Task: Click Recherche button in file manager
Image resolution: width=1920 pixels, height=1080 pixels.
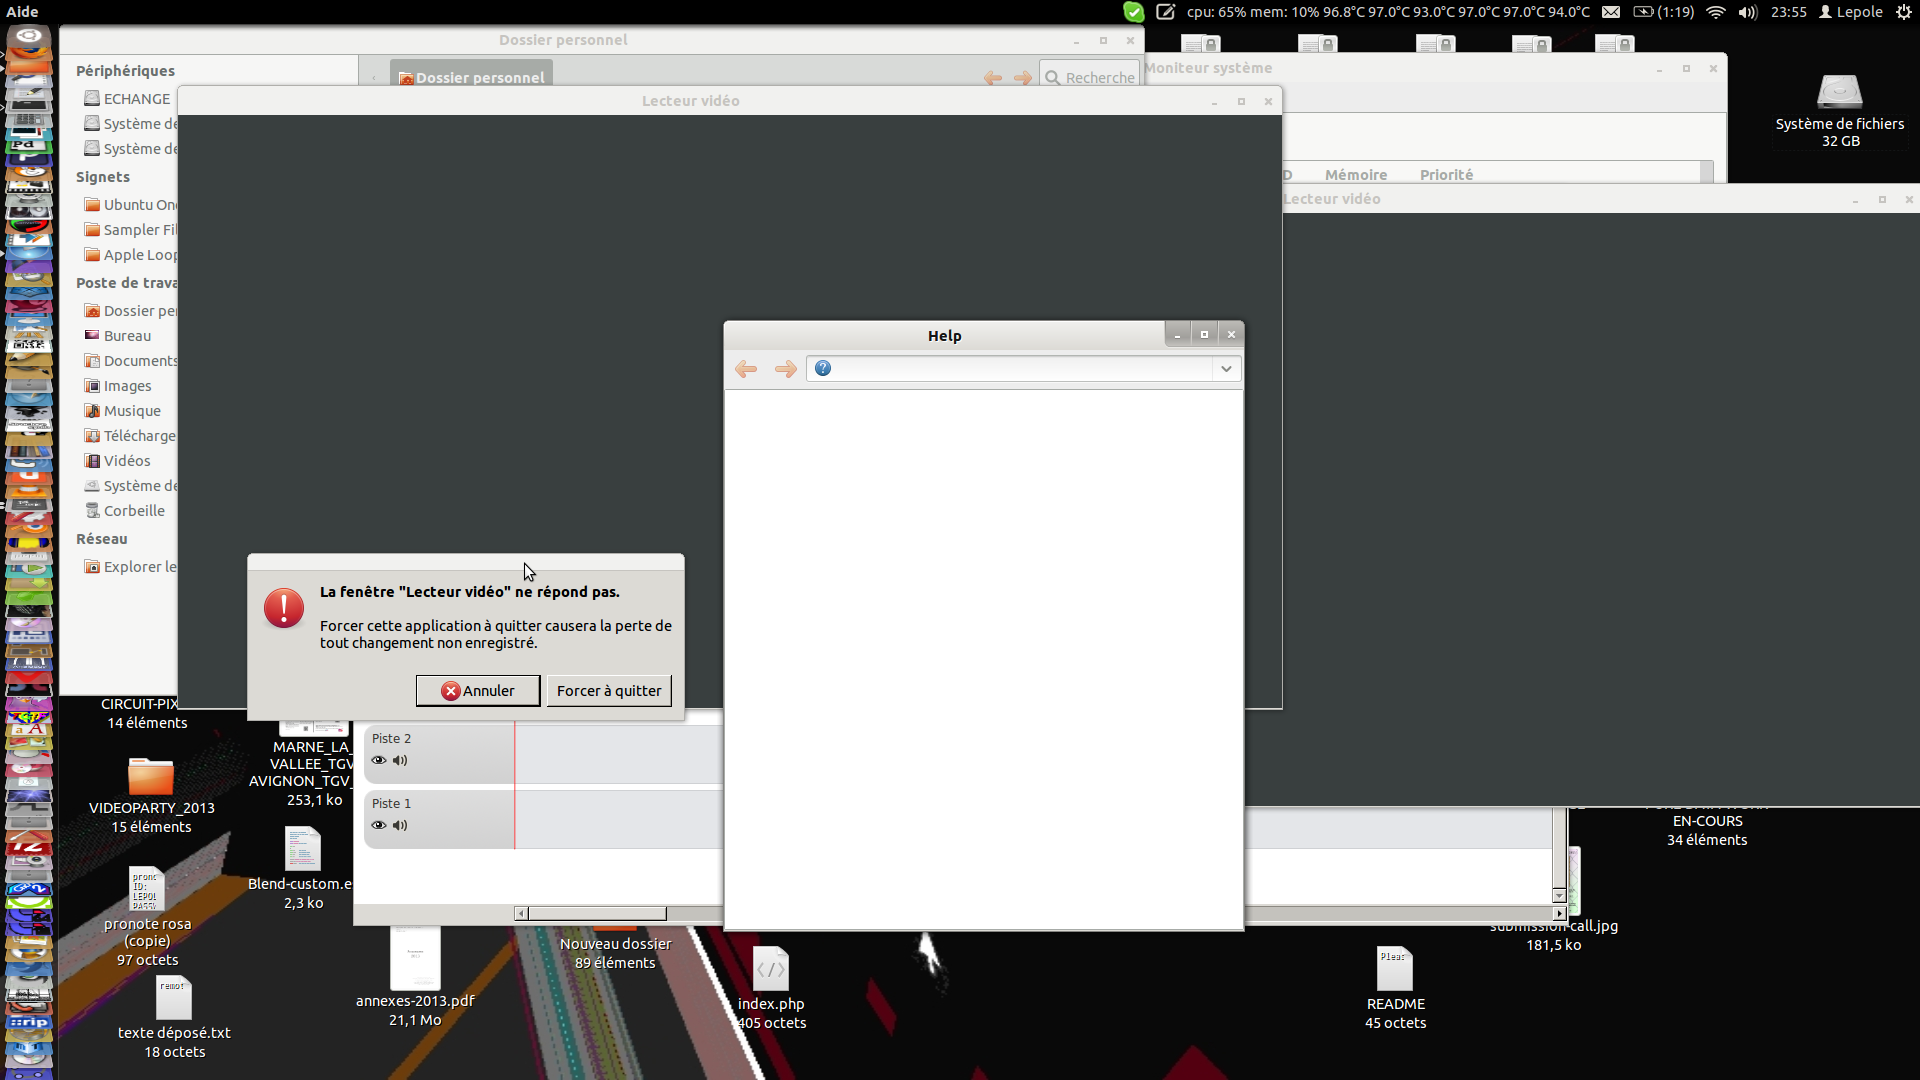Action: (x=1090, y=77)
